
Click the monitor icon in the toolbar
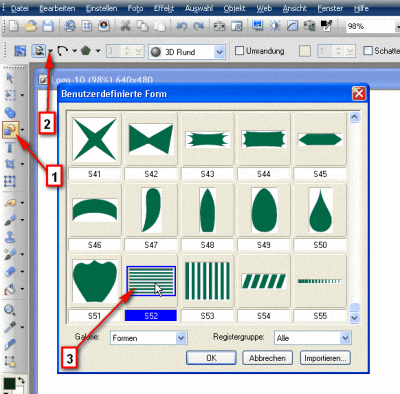click(257, 26)
